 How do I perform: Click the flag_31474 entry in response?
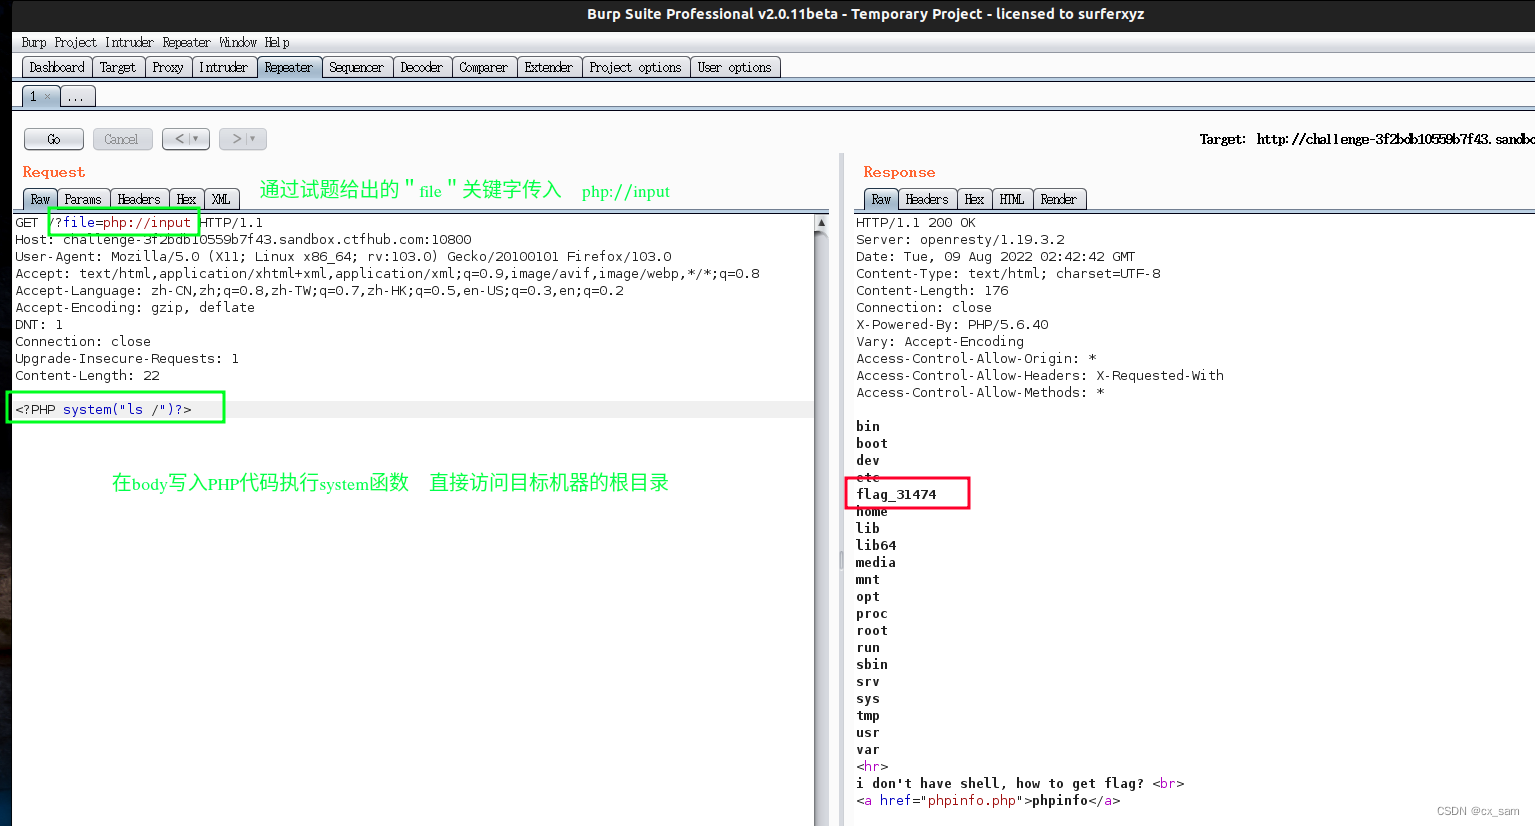[896, 495]
